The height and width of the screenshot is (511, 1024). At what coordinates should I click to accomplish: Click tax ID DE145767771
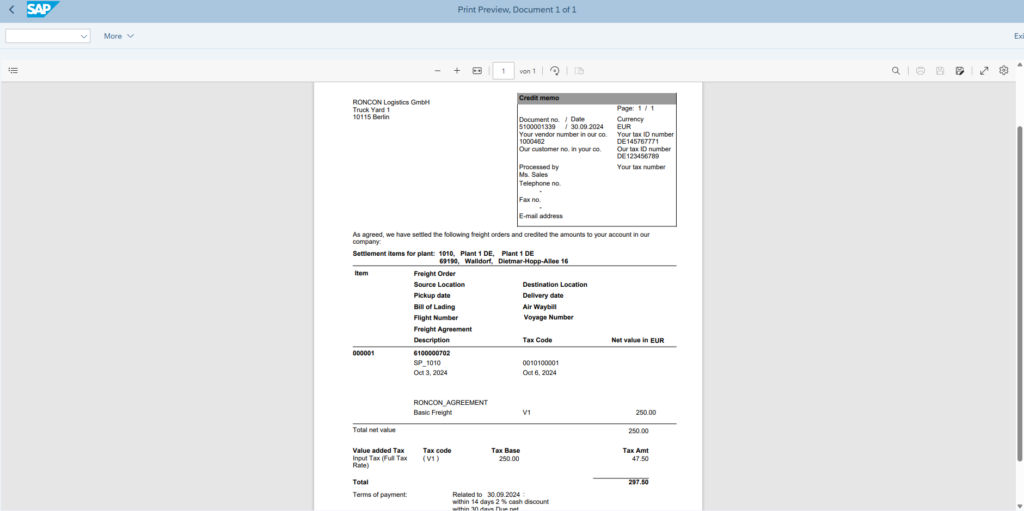638,141
